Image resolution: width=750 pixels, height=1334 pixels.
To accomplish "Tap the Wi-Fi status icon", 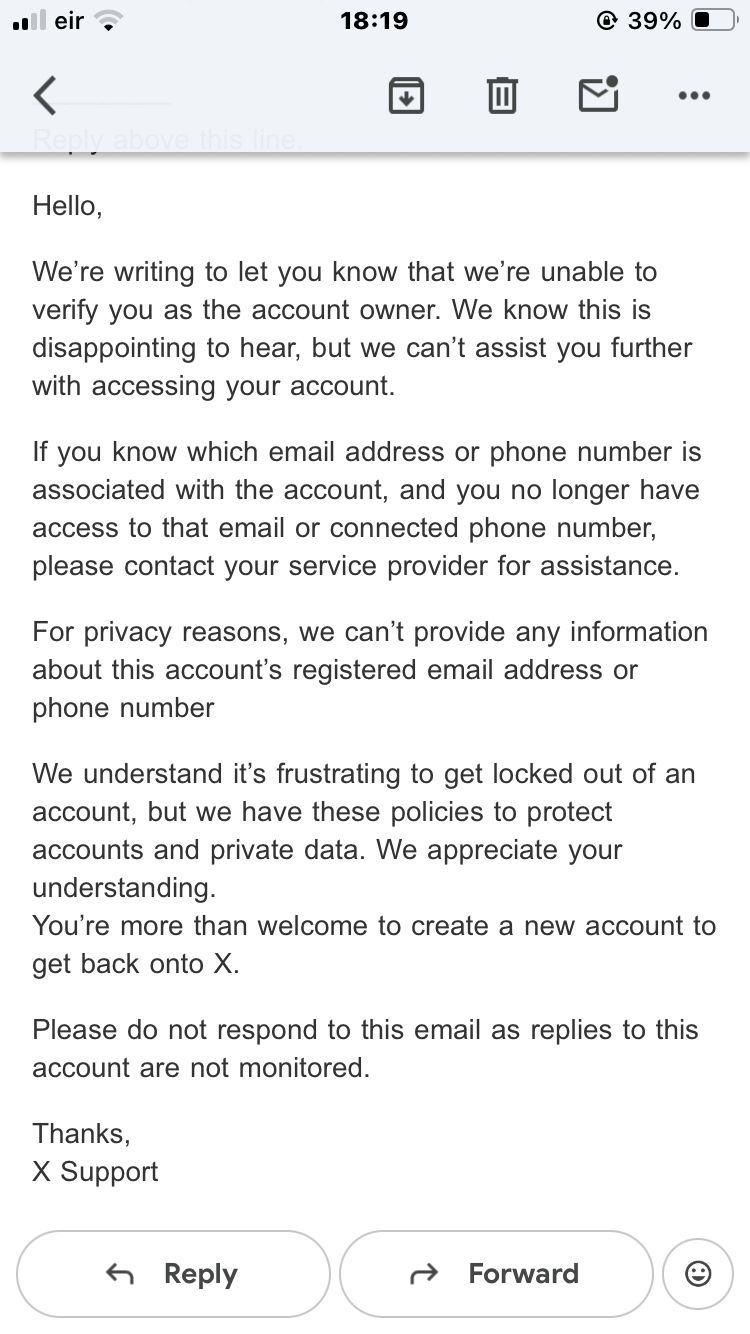I will pos(106,21).
